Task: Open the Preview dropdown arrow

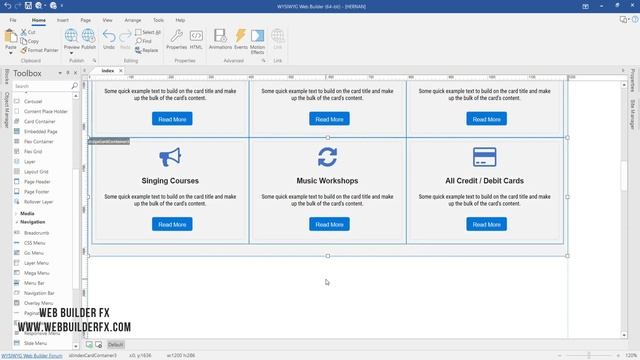Action: (x=71, y=53)
